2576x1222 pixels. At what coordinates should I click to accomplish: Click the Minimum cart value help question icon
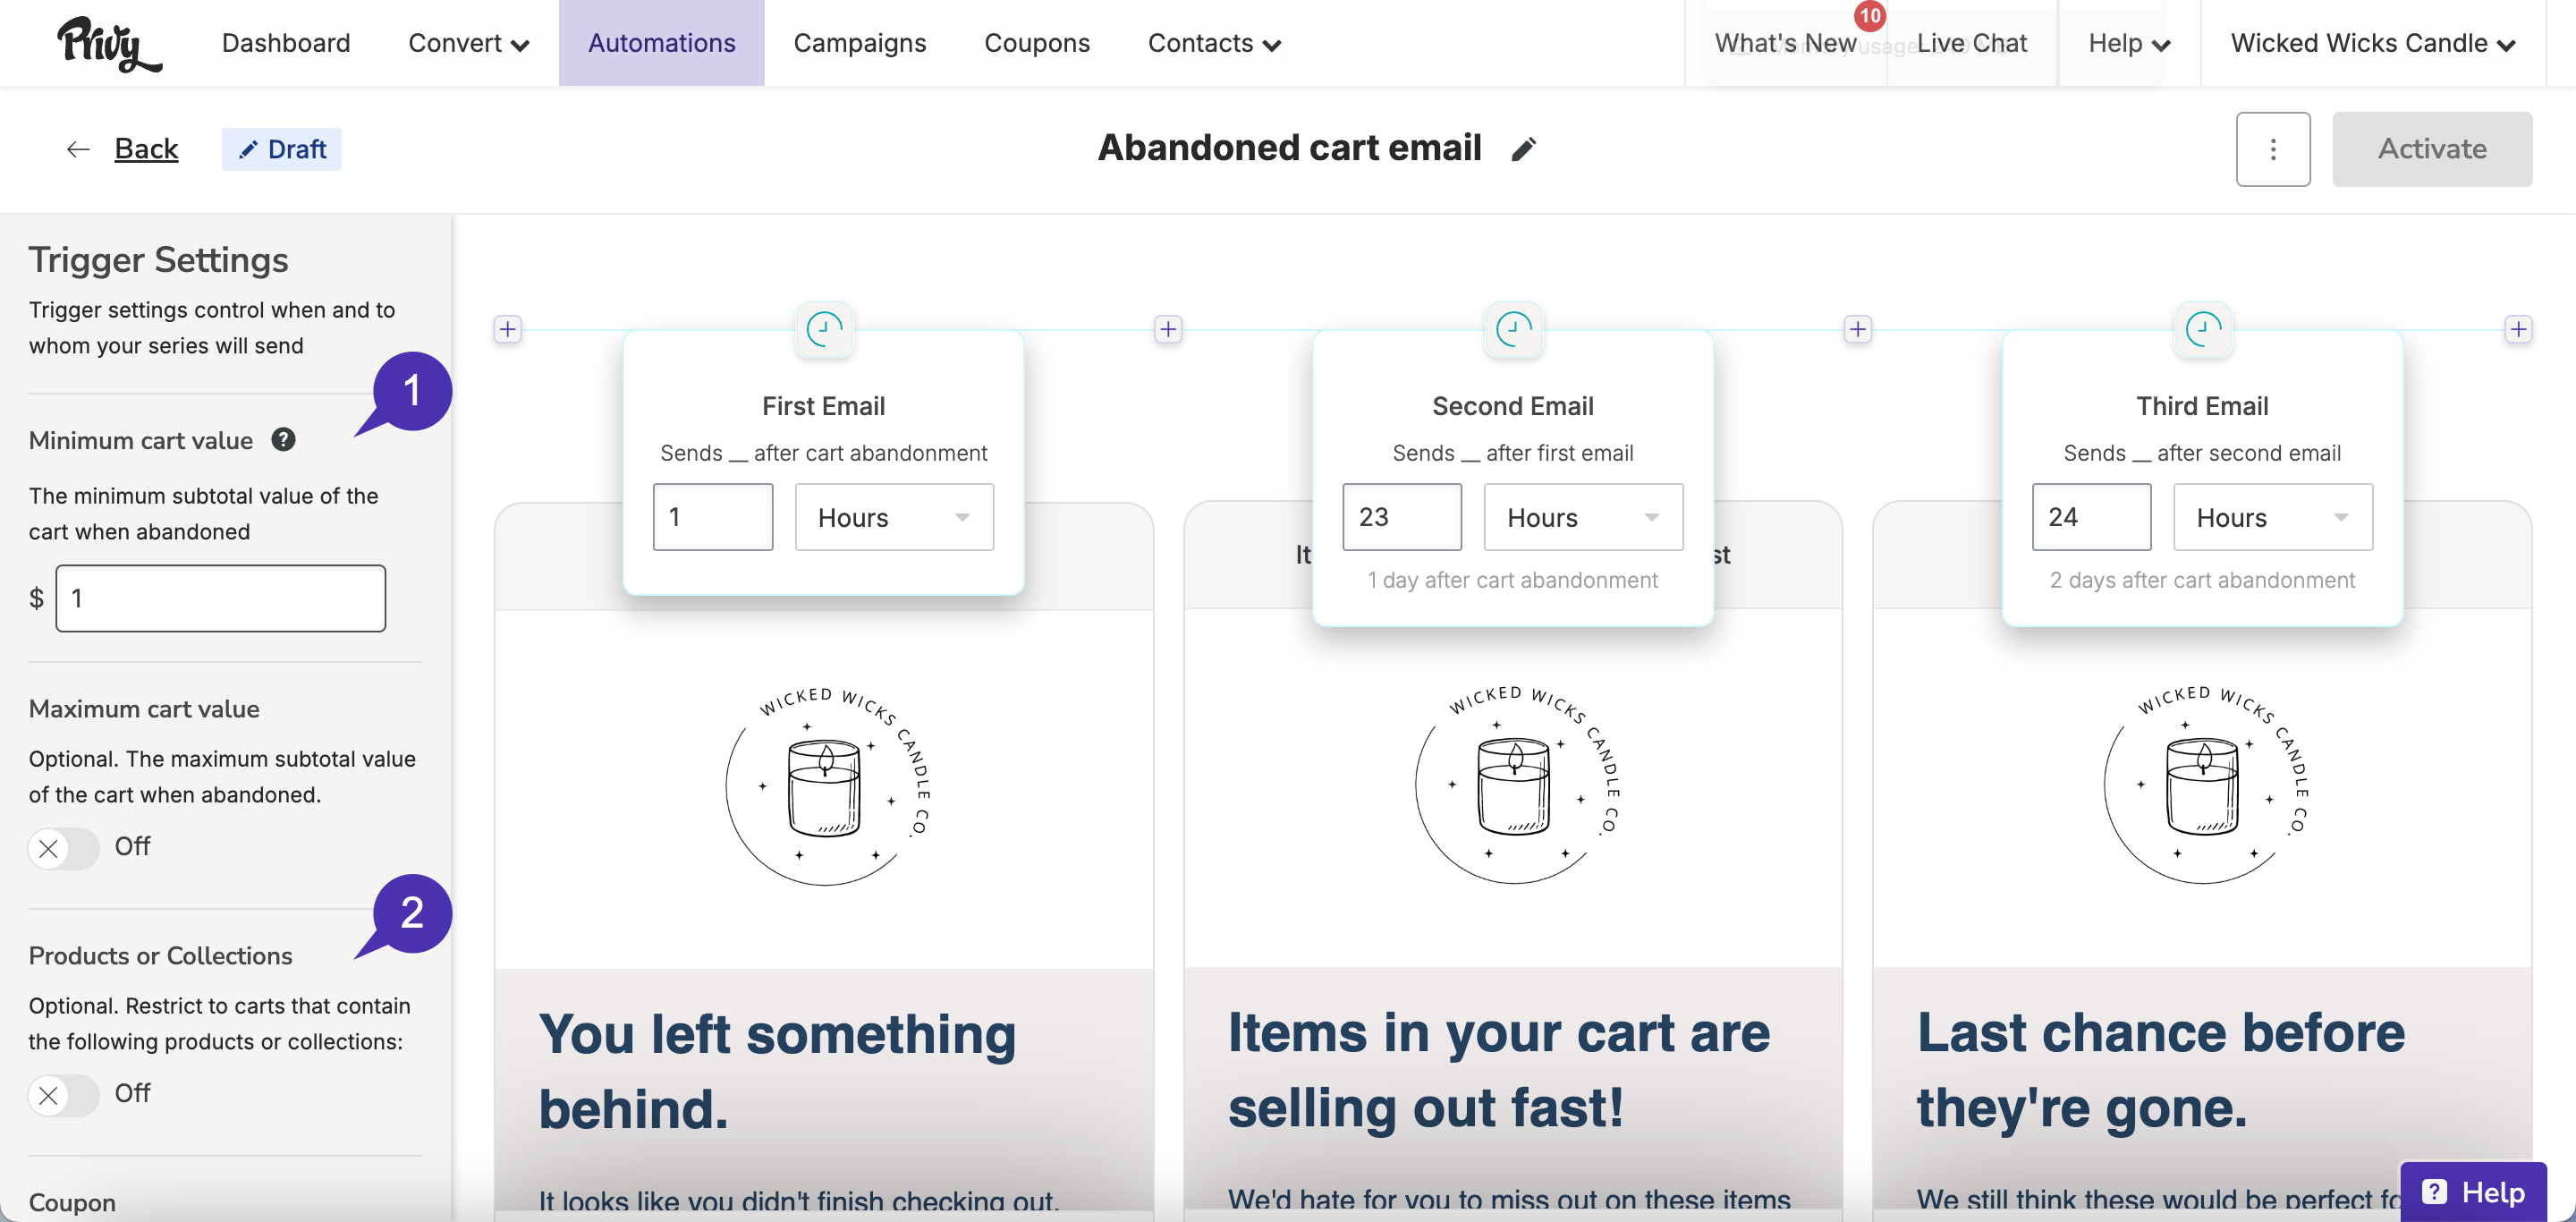click(x=284, y=440)
